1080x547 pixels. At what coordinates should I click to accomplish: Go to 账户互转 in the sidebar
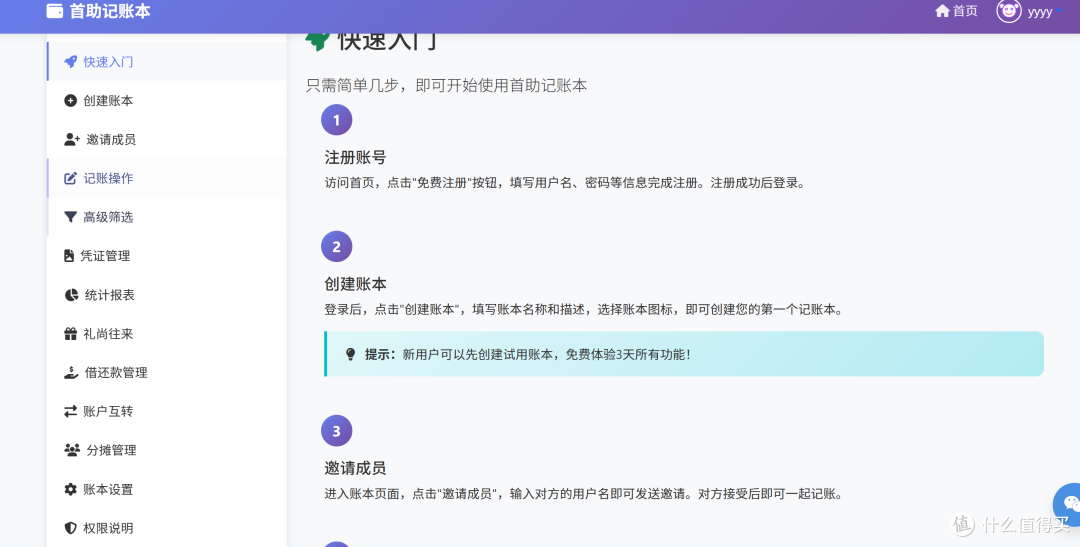tap(167, 411)
